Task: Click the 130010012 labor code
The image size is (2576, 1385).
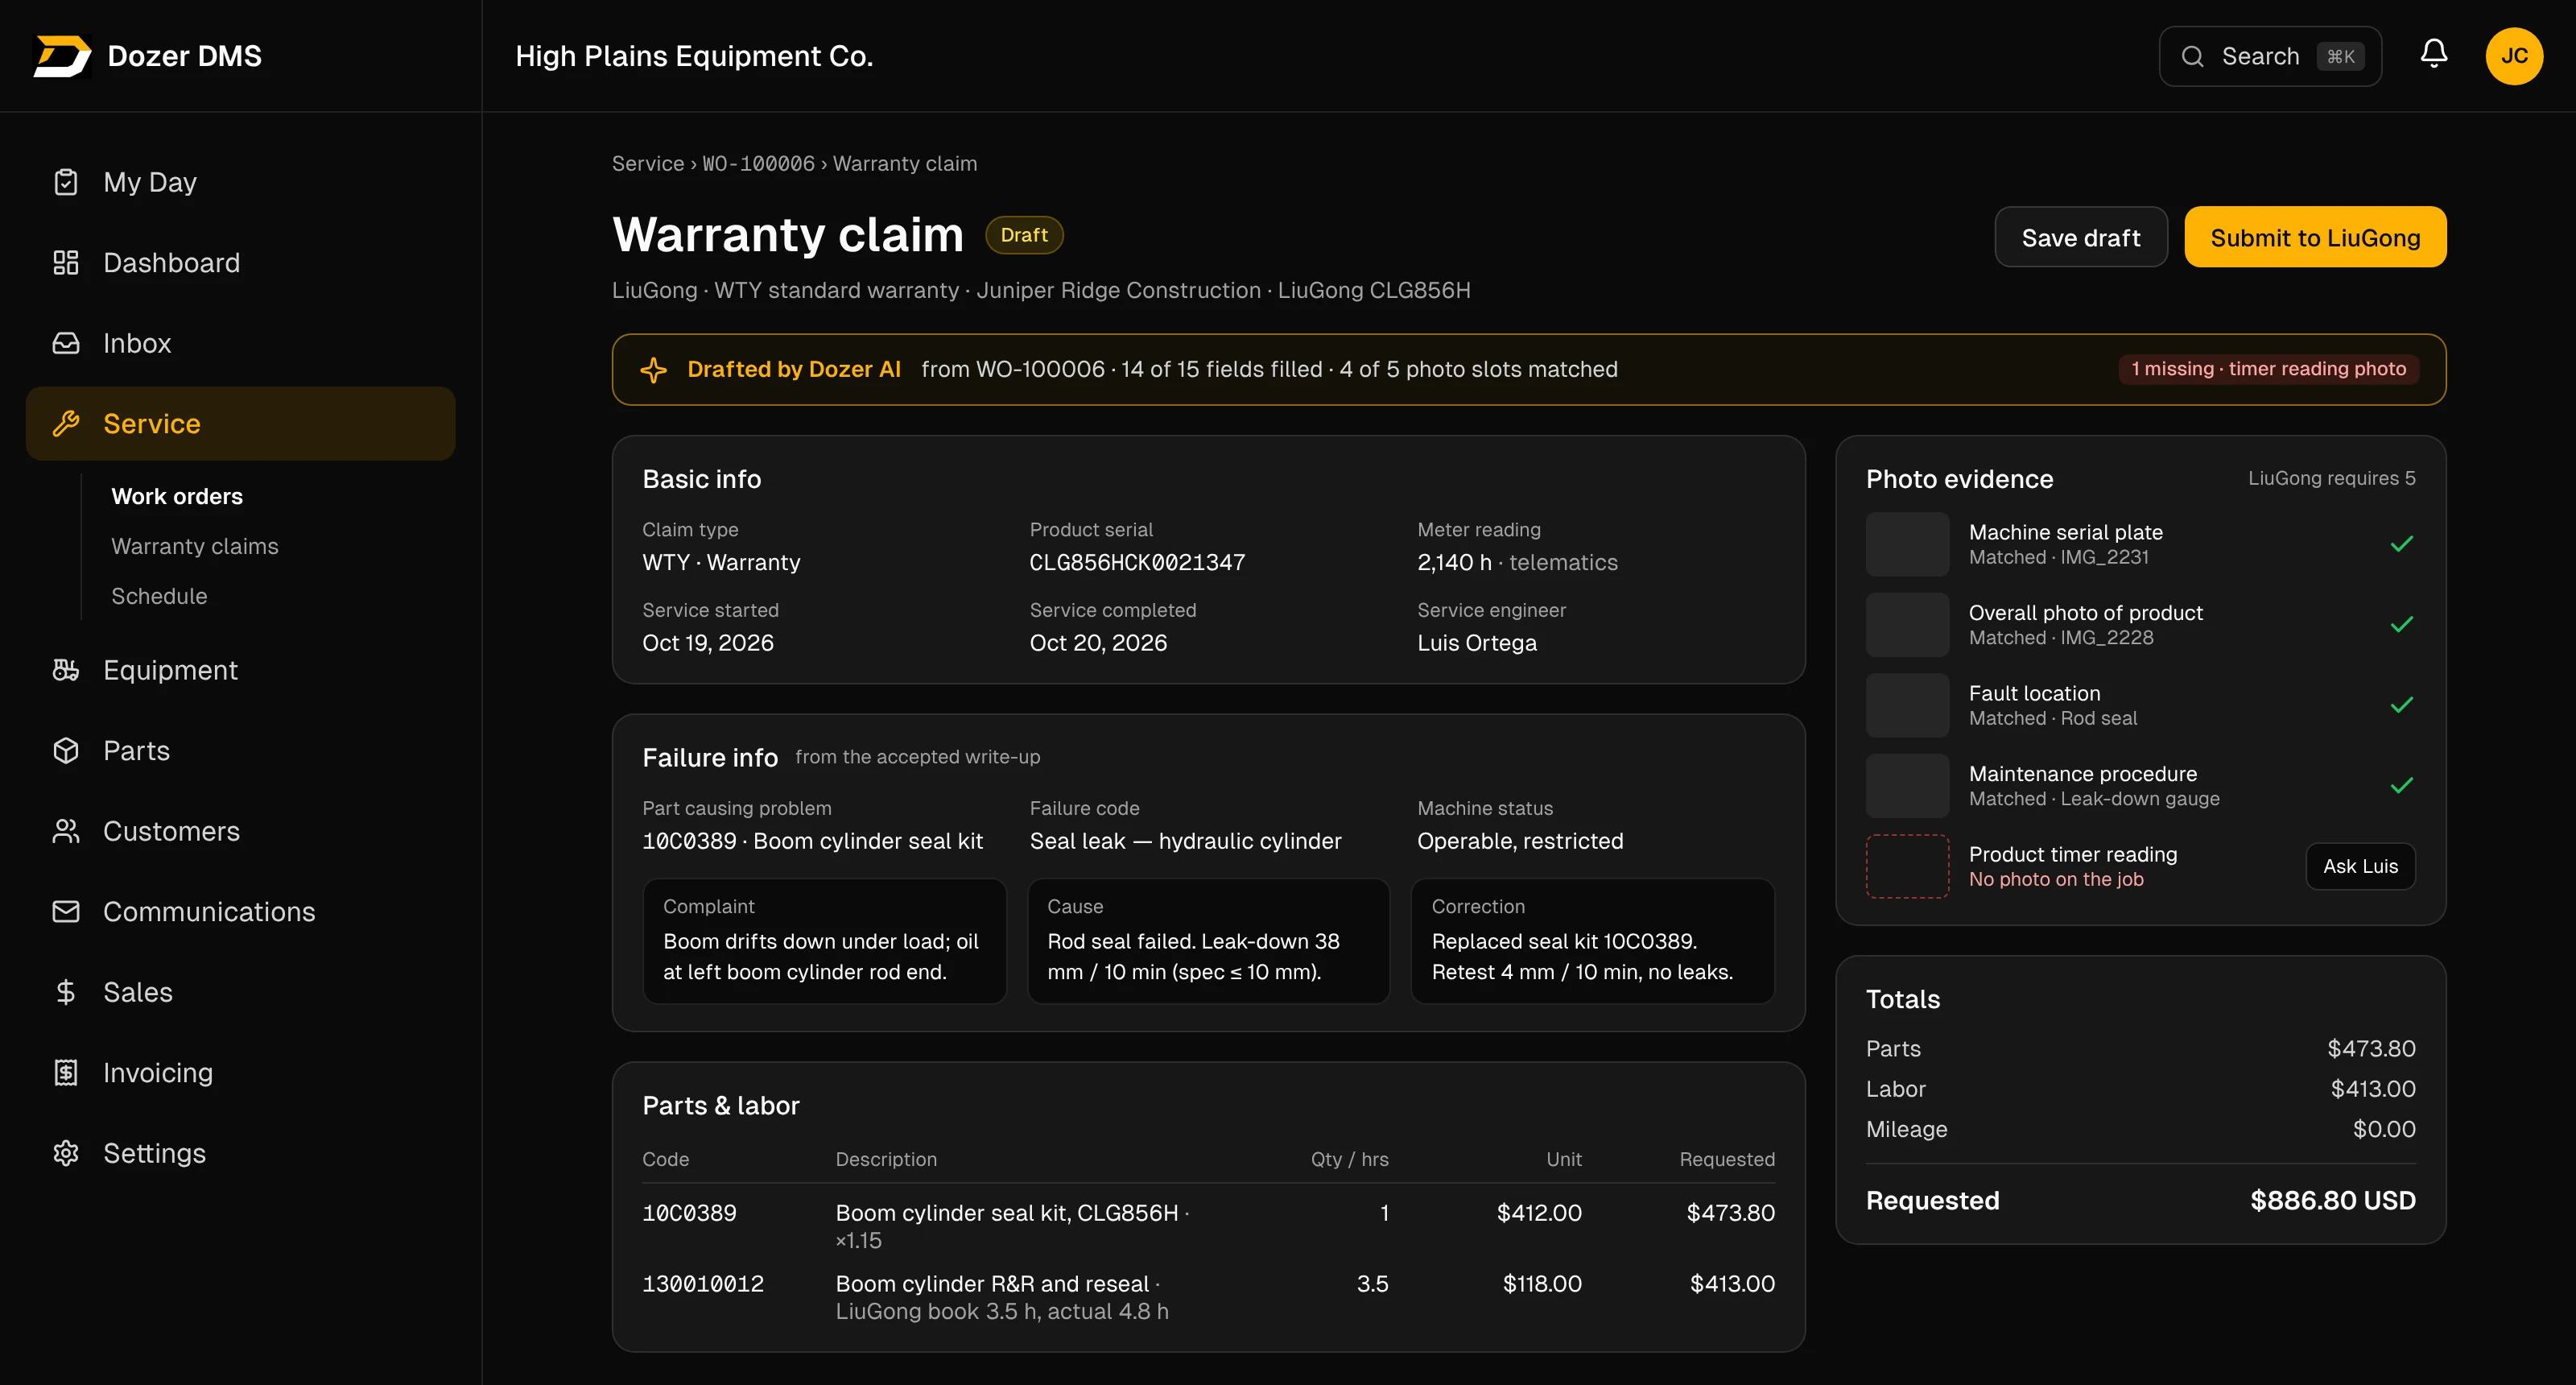Action: coord(703,1284)
